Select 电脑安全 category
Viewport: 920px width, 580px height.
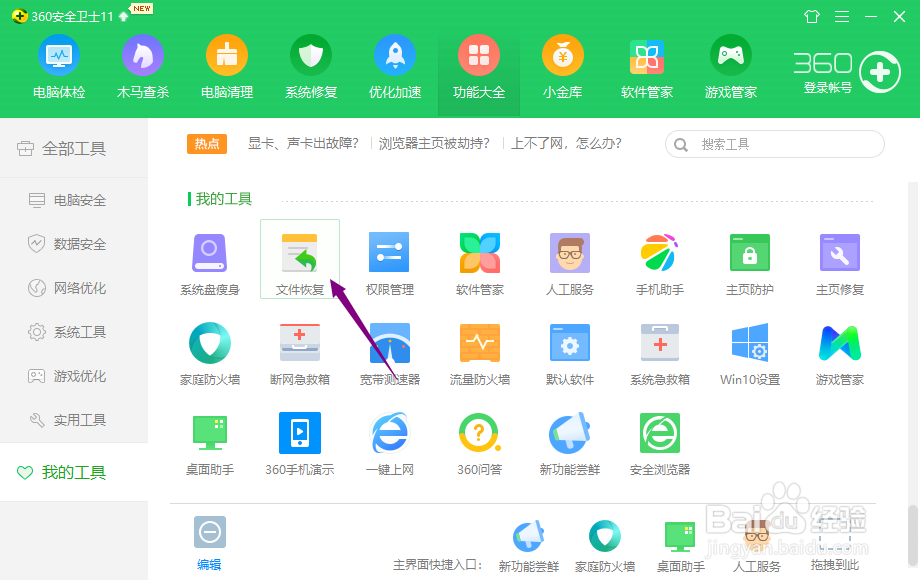[74, 200]
